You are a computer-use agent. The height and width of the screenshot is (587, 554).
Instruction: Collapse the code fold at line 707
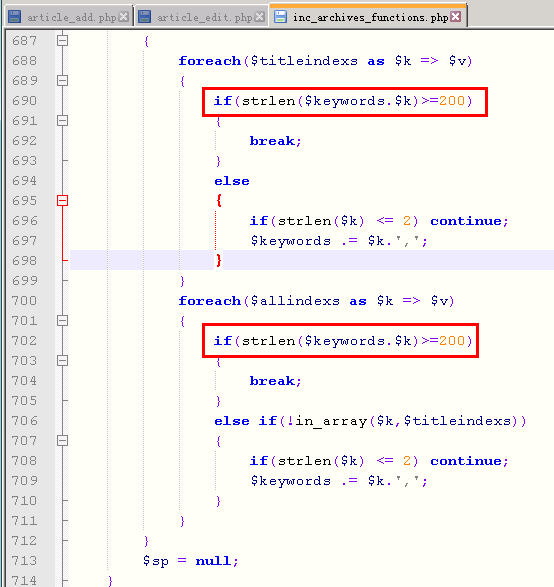[x=63, y=441]
